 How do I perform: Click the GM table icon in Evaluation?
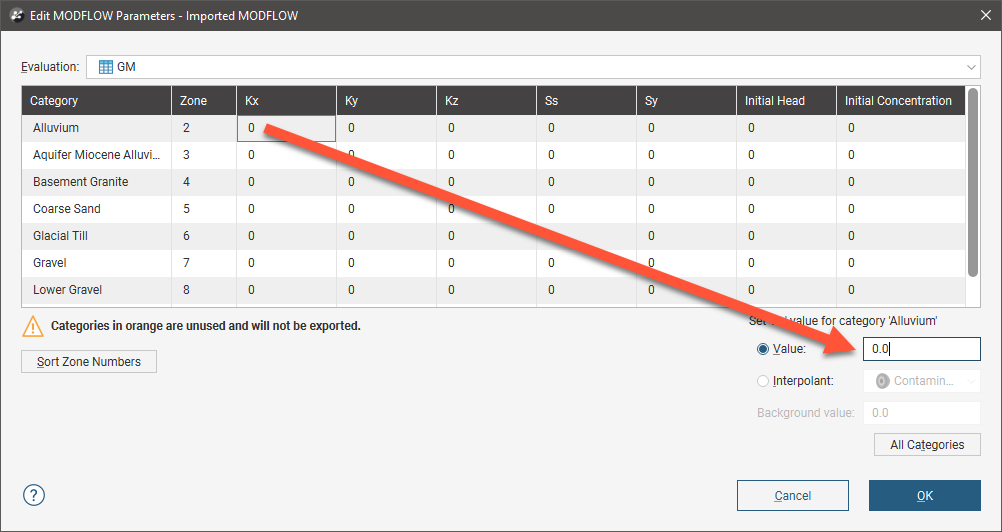point(105,67)
